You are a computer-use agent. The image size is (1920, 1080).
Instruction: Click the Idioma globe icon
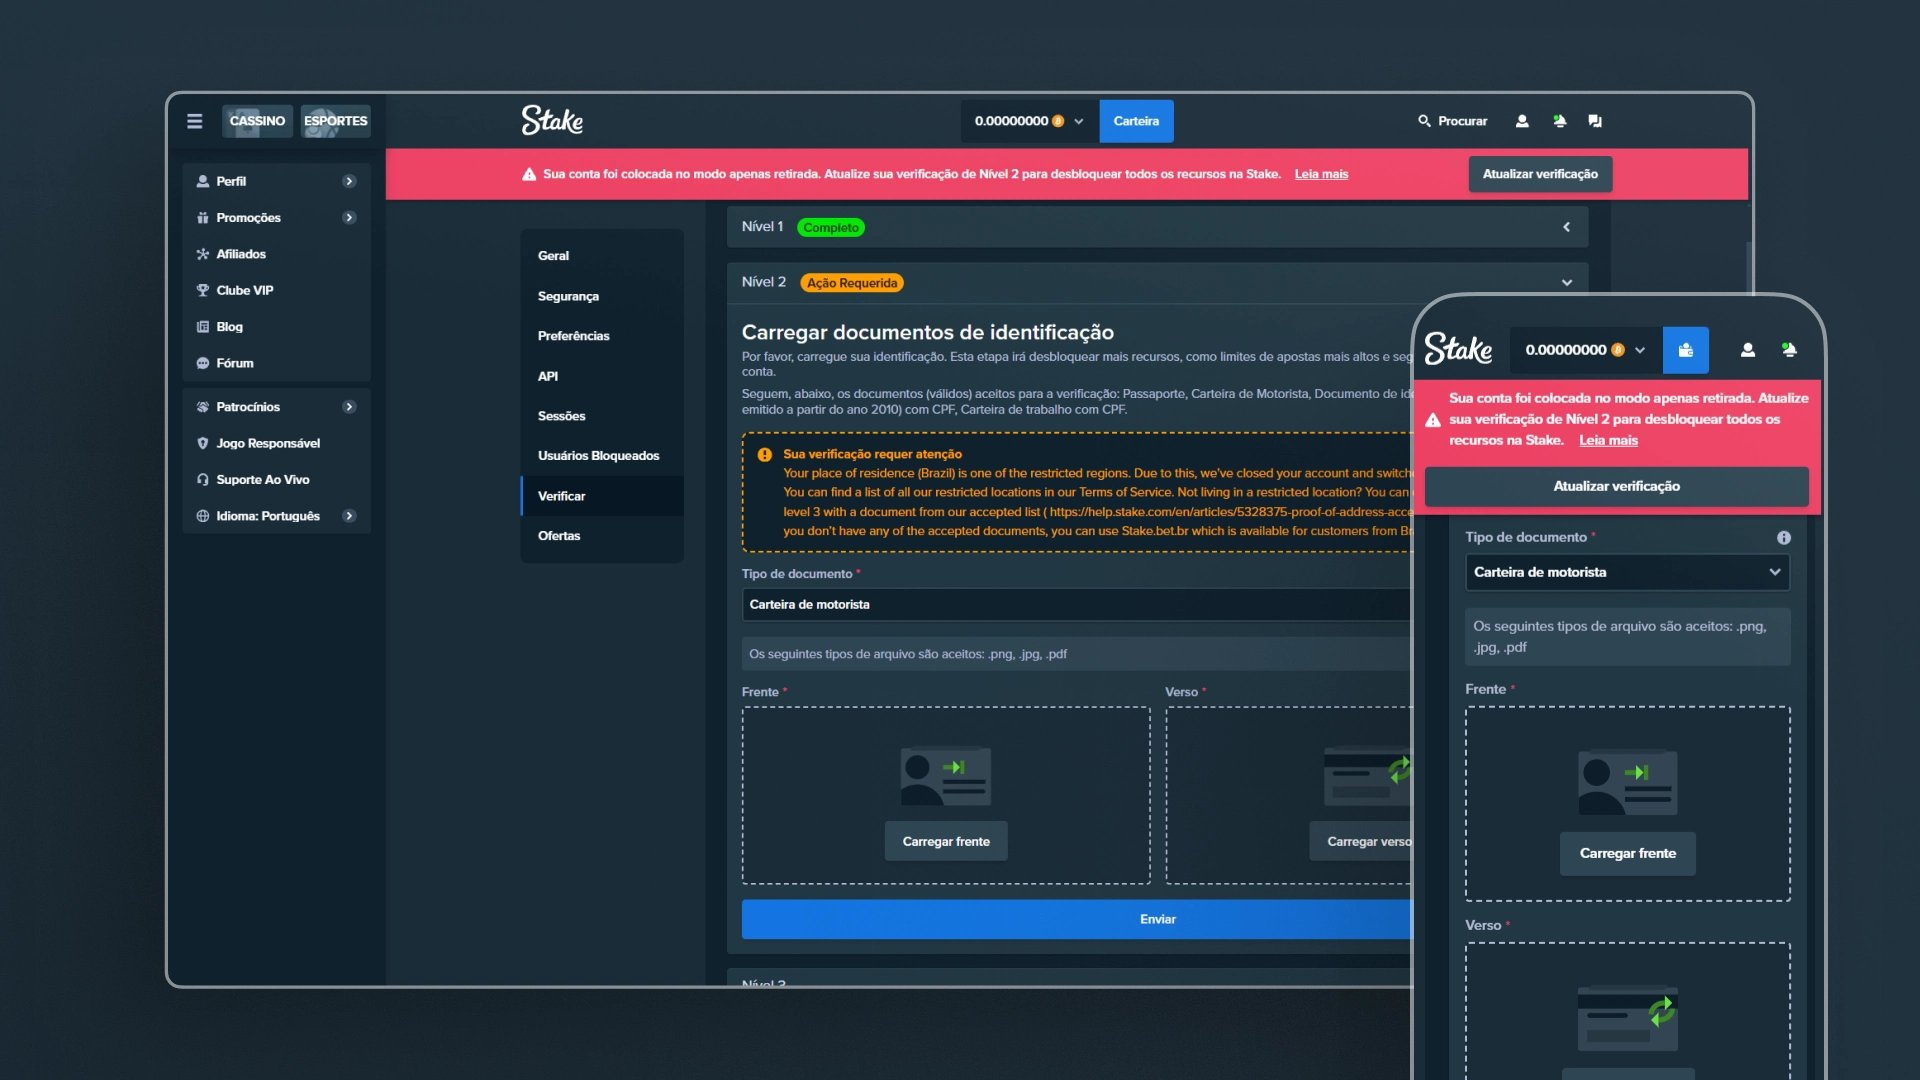pos(203,516)
